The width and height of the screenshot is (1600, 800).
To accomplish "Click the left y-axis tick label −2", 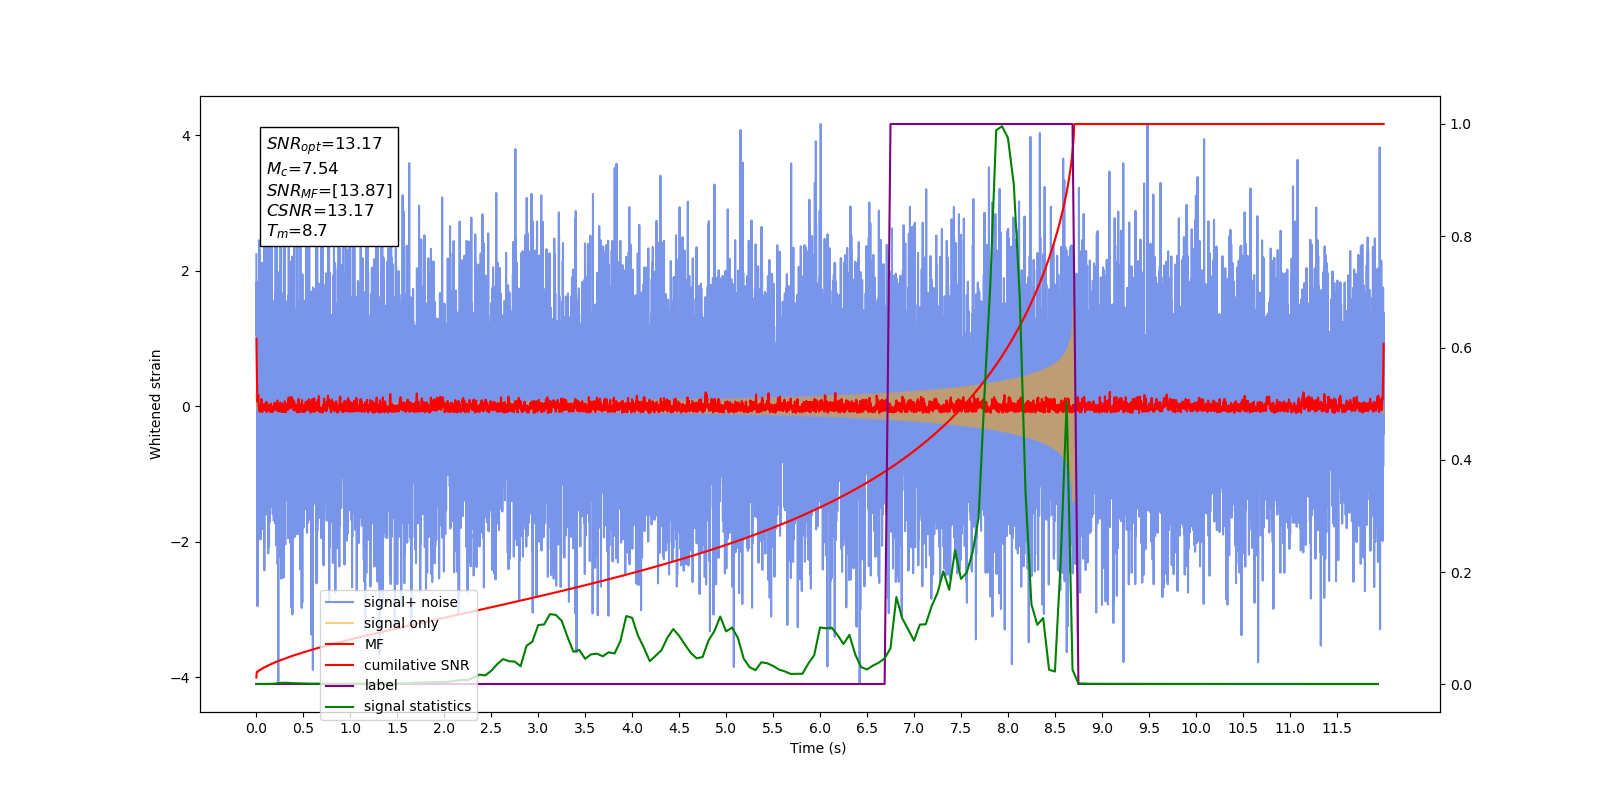I will pyautogui.click(x=181, y=543).
